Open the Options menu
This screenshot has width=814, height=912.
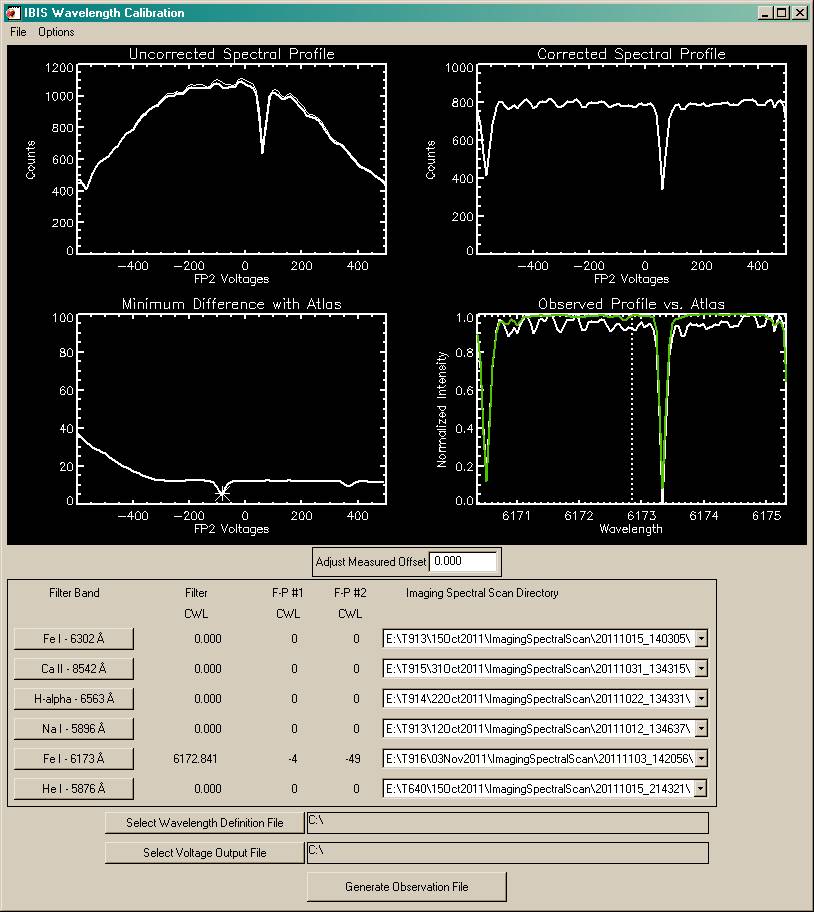(x=56, y=32)
